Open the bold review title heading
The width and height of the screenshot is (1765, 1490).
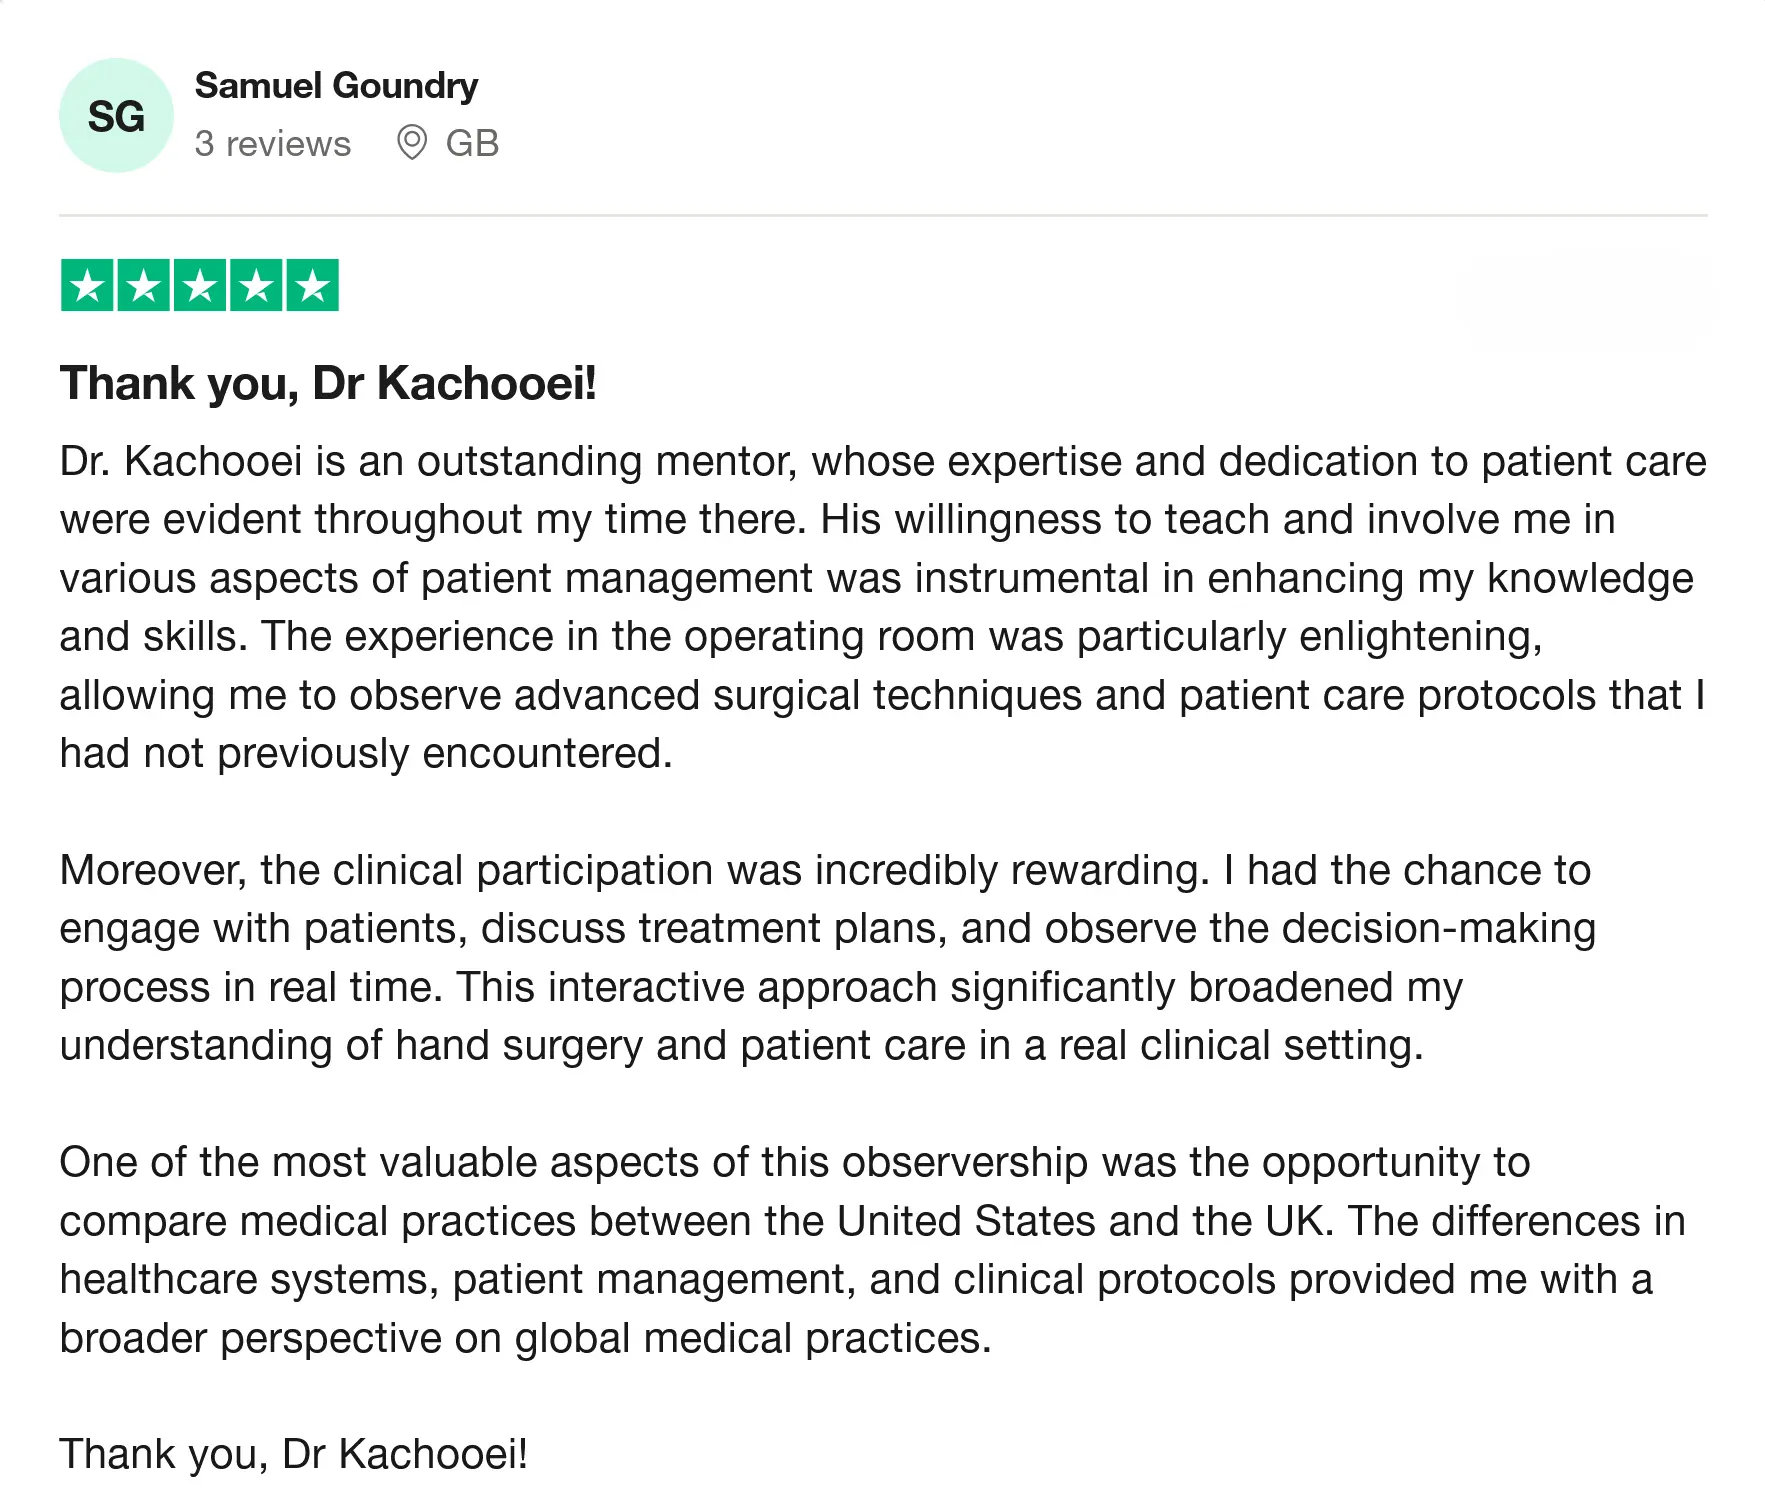pyautogui.click(x=328, y=384)
